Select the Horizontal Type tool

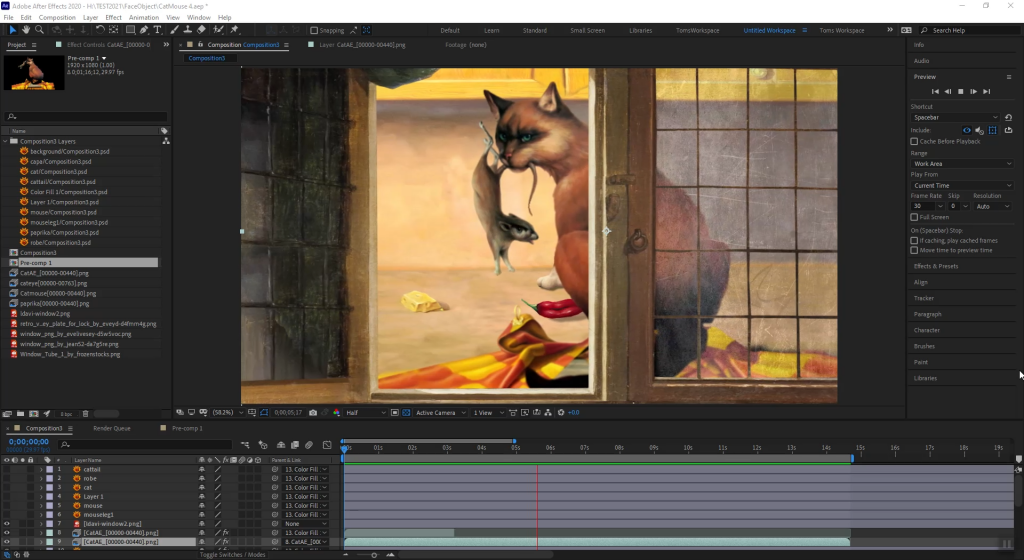point(157,30)
